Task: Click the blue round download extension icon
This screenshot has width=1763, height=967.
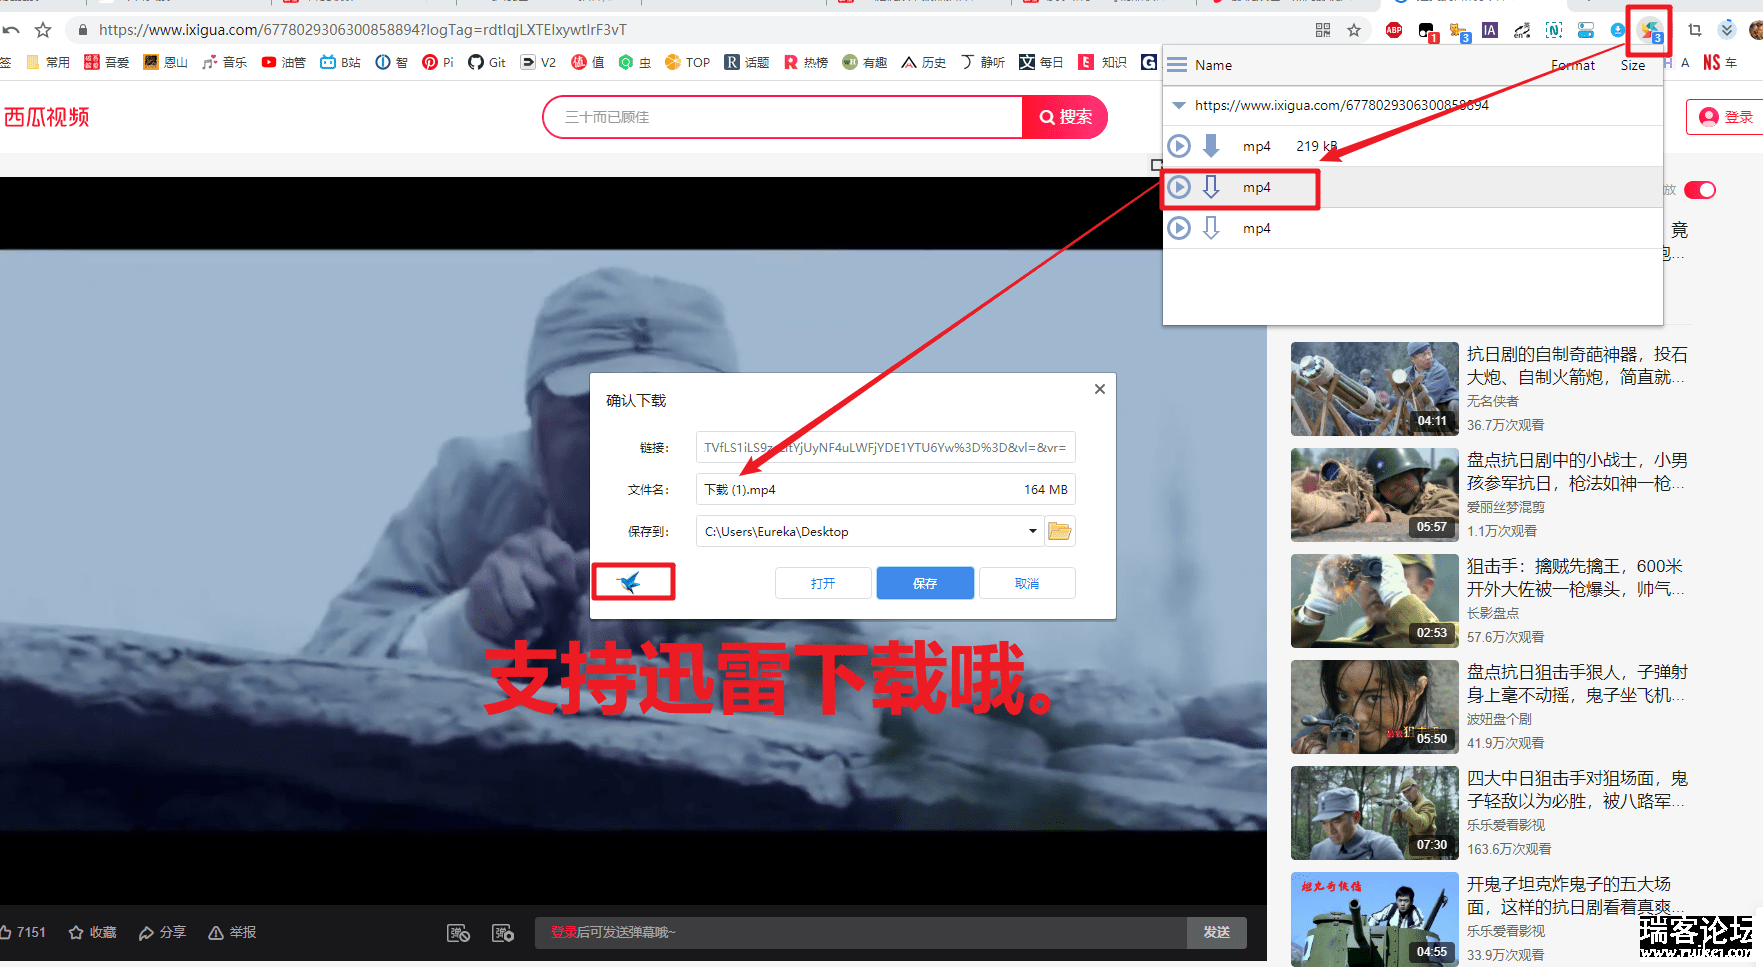Action: [1617, 30]
